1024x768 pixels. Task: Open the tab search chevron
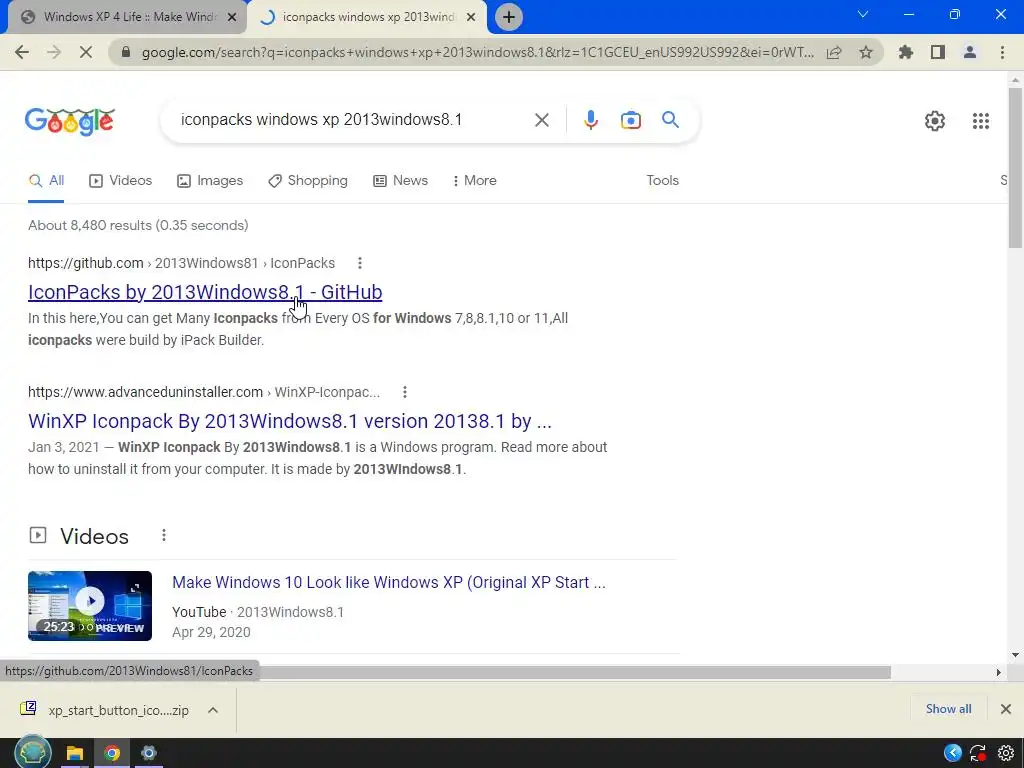863,14
